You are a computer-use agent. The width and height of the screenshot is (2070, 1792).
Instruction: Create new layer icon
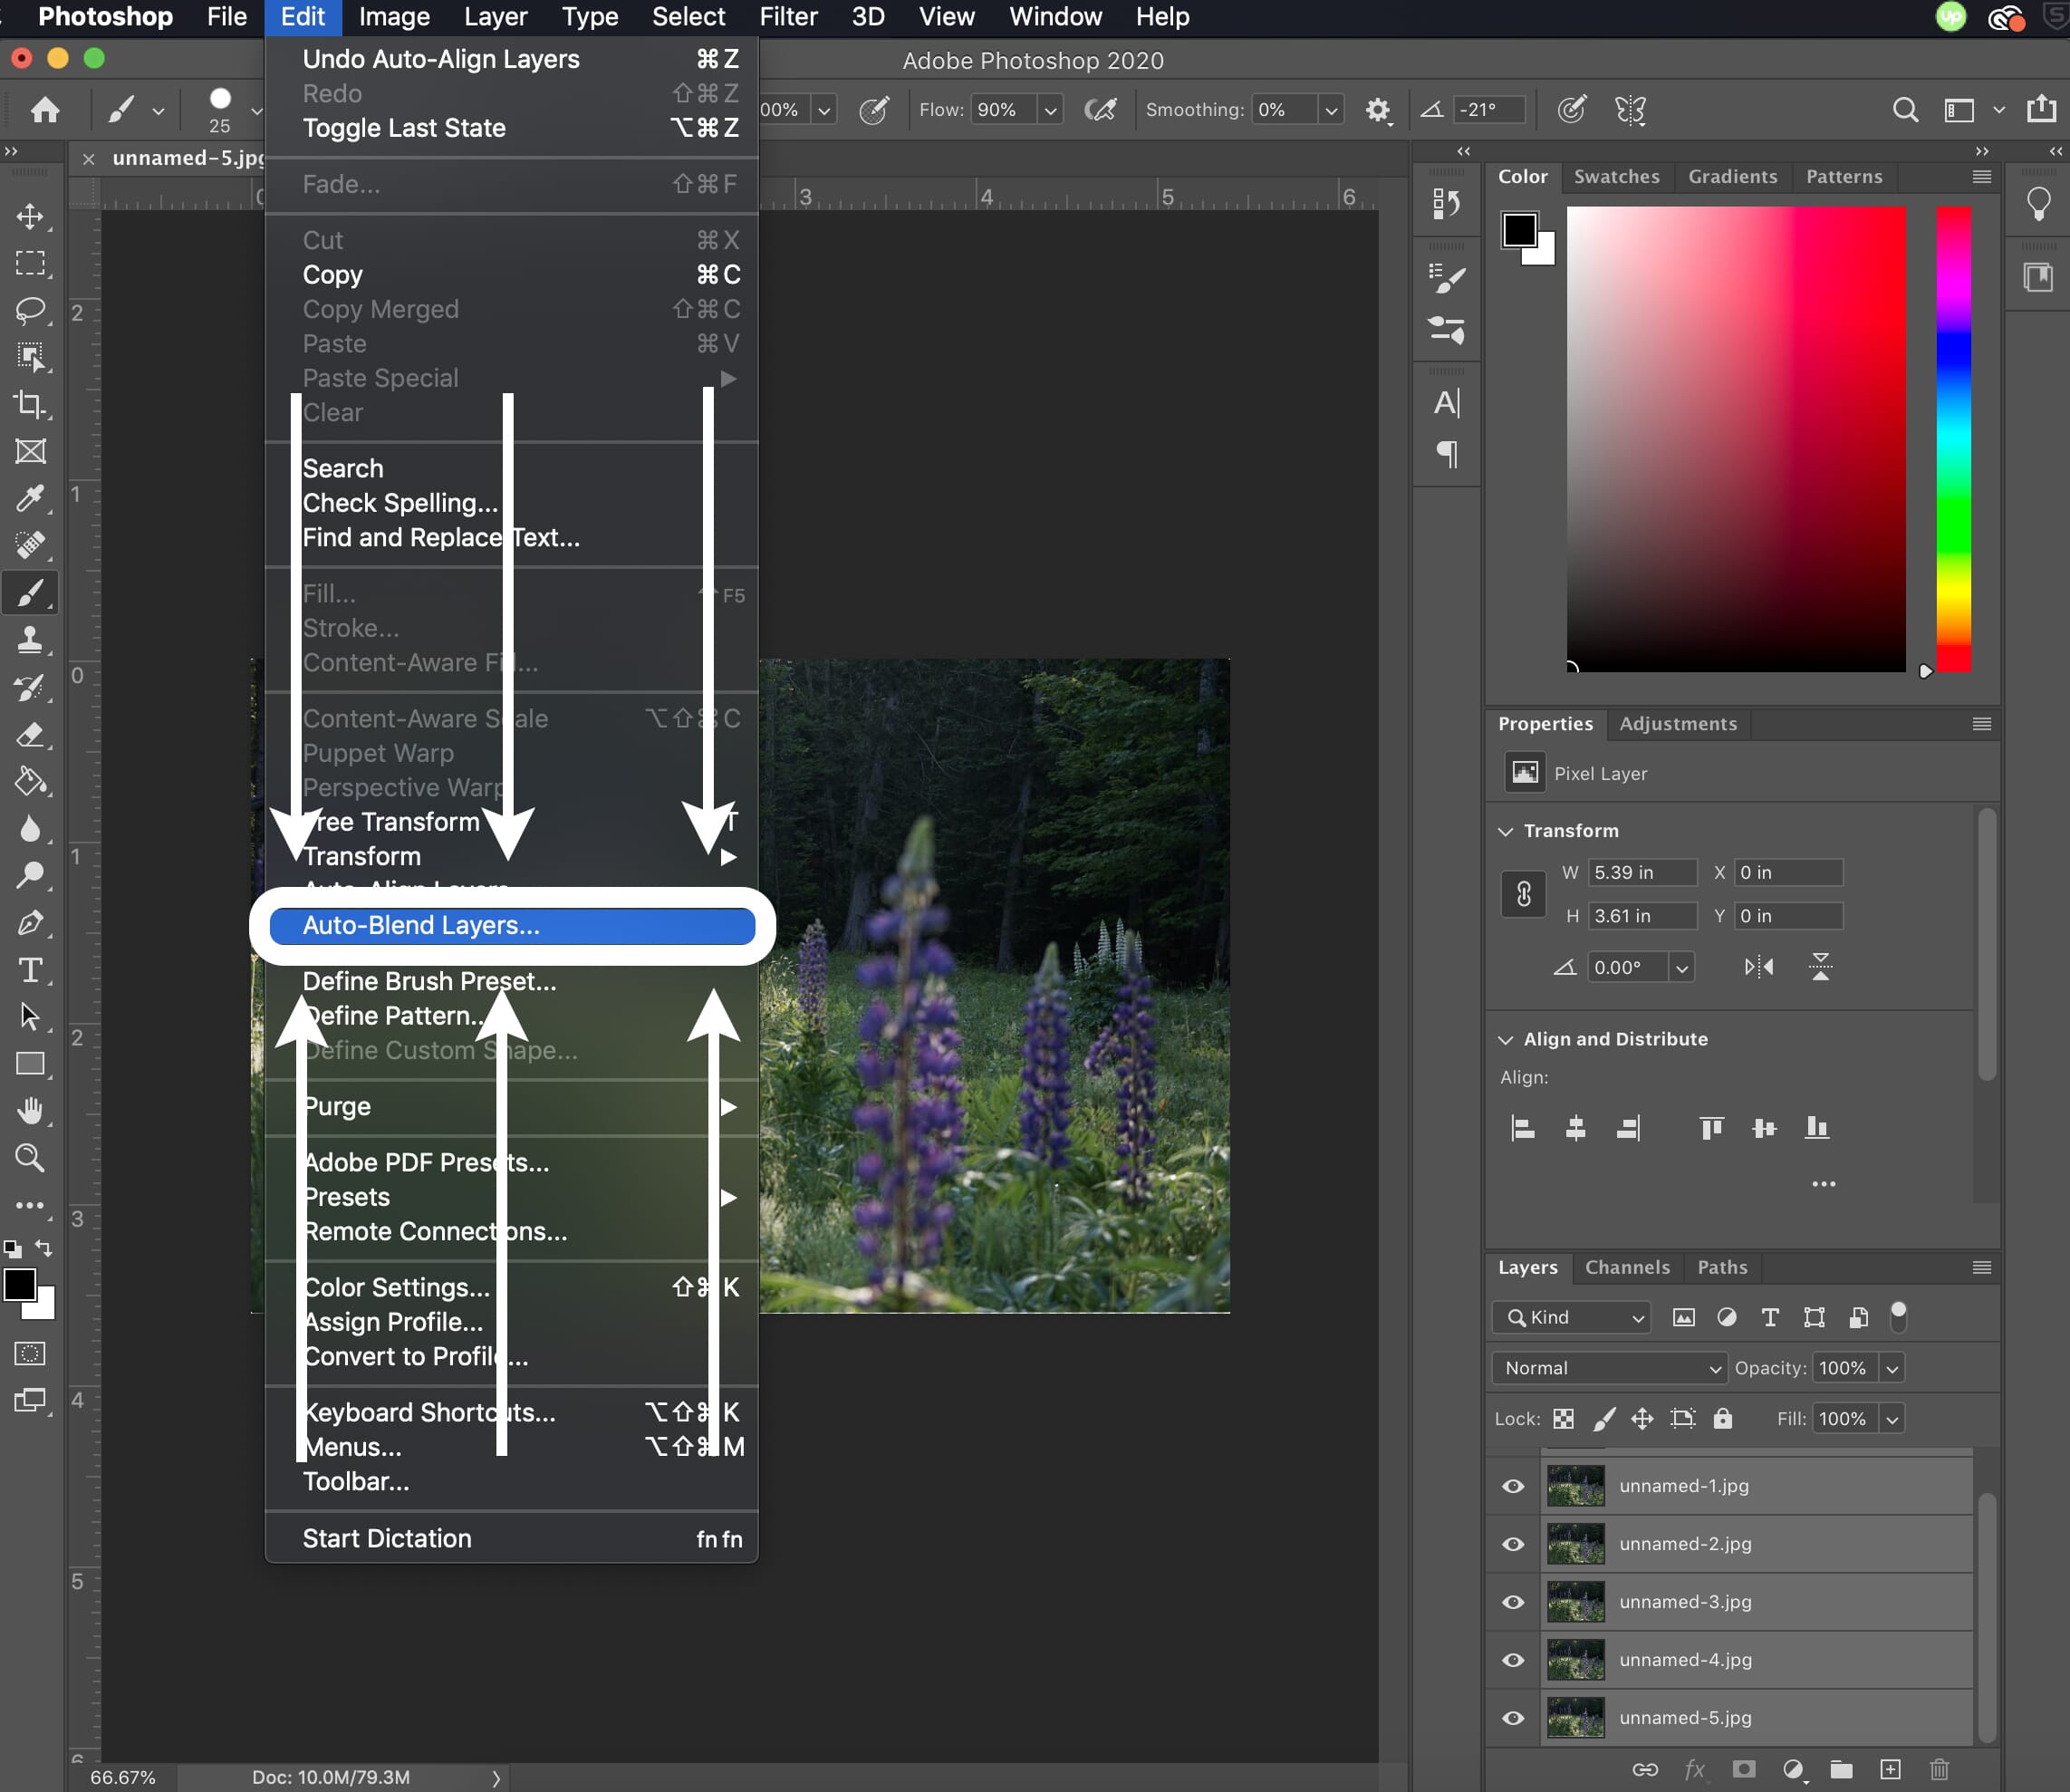coord(1890,1769)
